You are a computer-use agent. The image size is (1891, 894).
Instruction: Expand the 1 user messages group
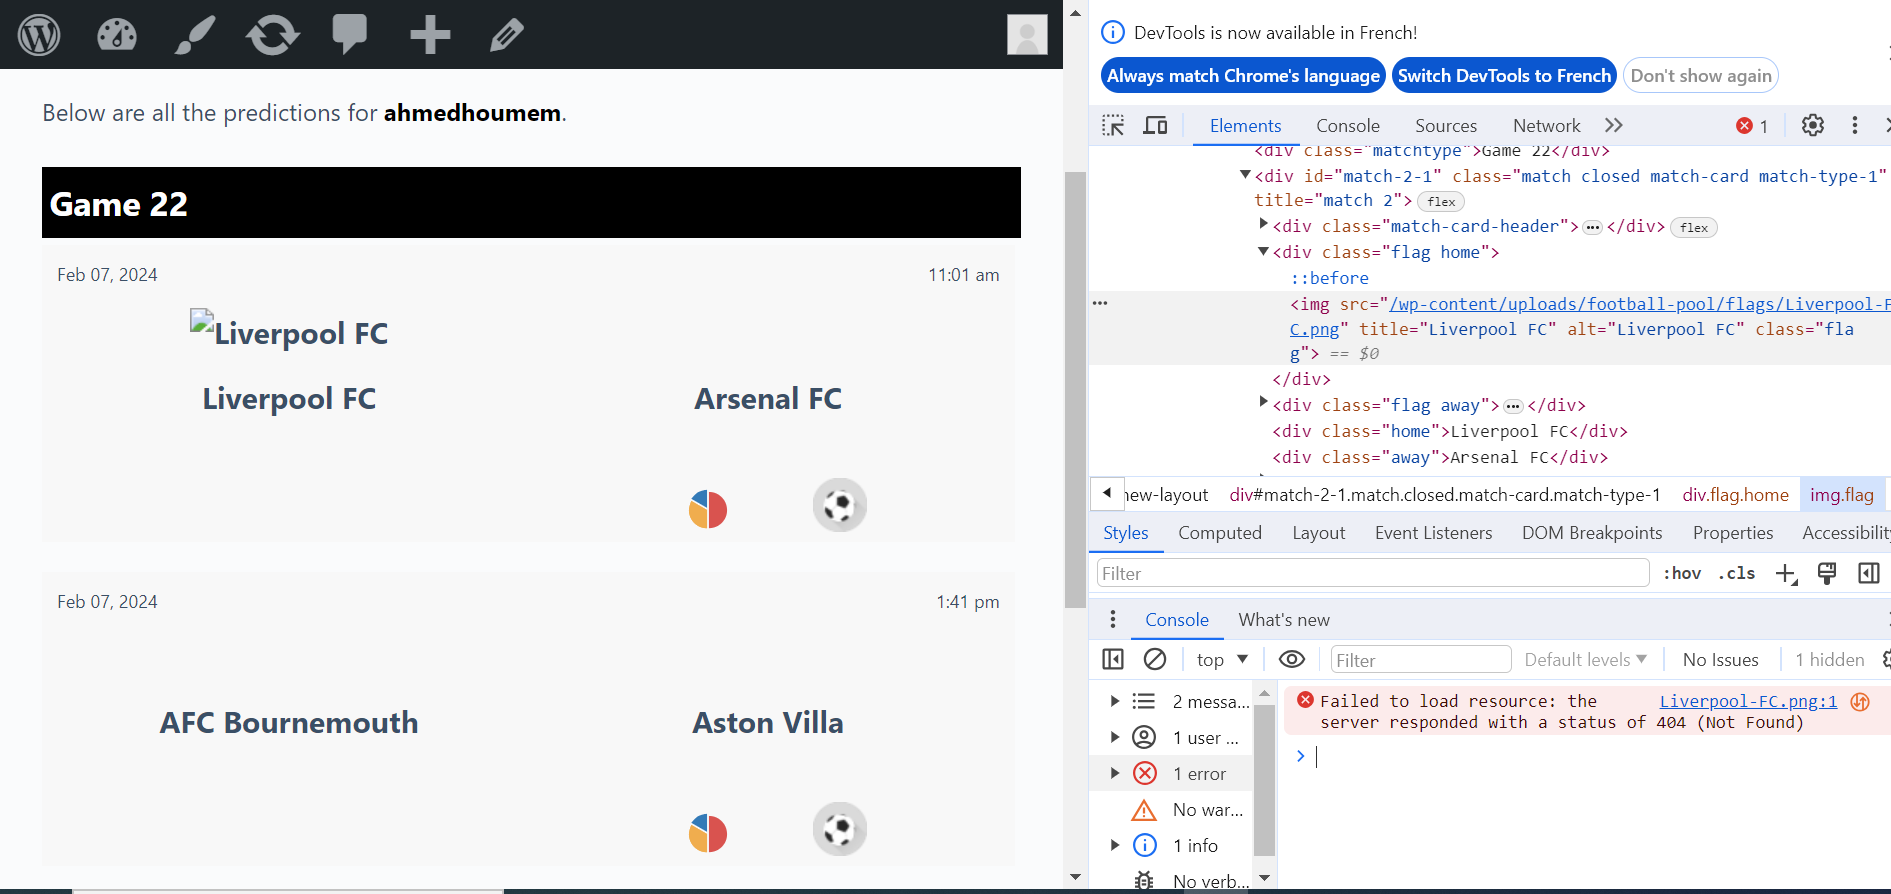pos(1114,737)
